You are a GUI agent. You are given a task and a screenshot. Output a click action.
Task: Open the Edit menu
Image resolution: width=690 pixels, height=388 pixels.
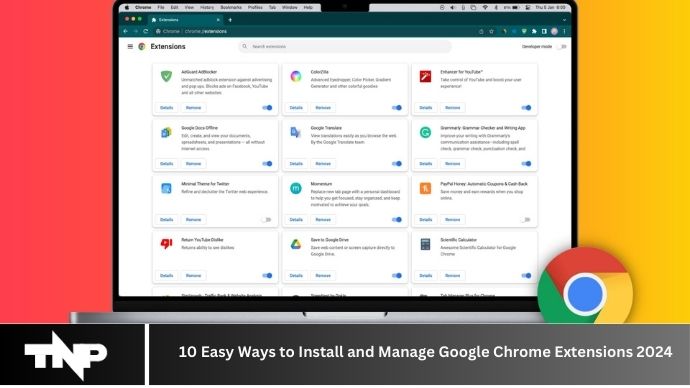[174, 7]
